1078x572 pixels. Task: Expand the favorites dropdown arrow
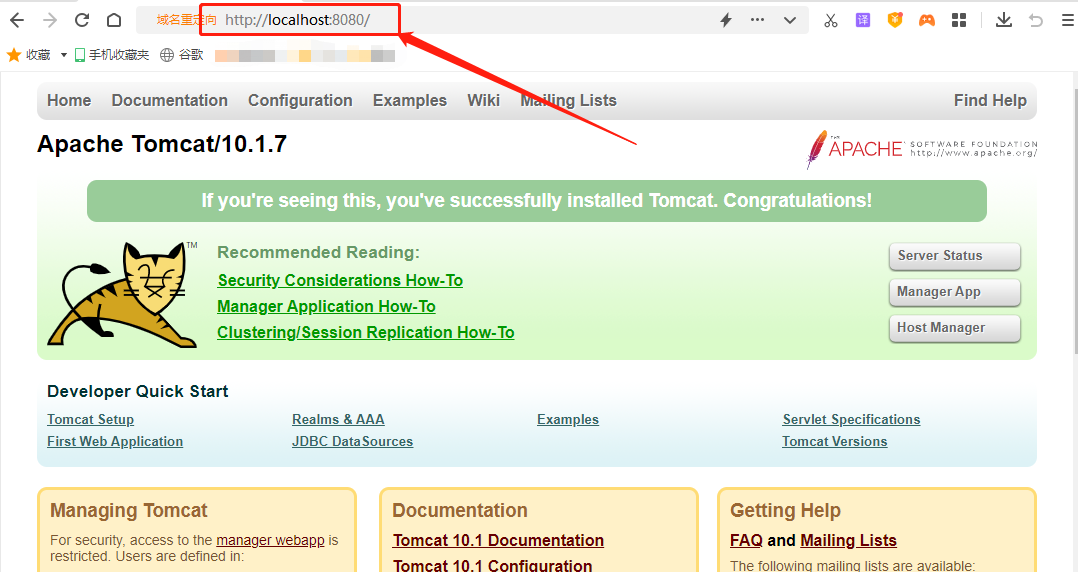64,55
